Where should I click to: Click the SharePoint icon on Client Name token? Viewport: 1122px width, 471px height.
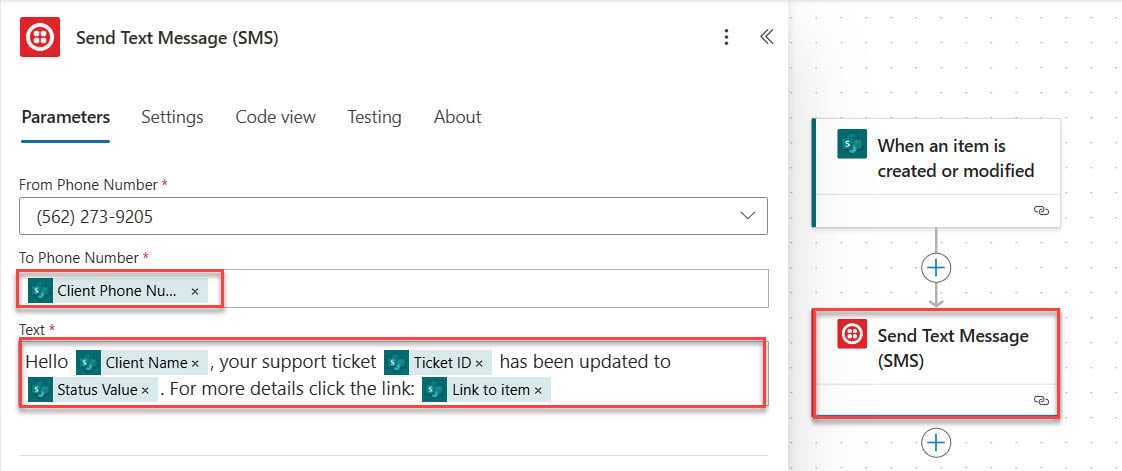[x=89, y=363]
